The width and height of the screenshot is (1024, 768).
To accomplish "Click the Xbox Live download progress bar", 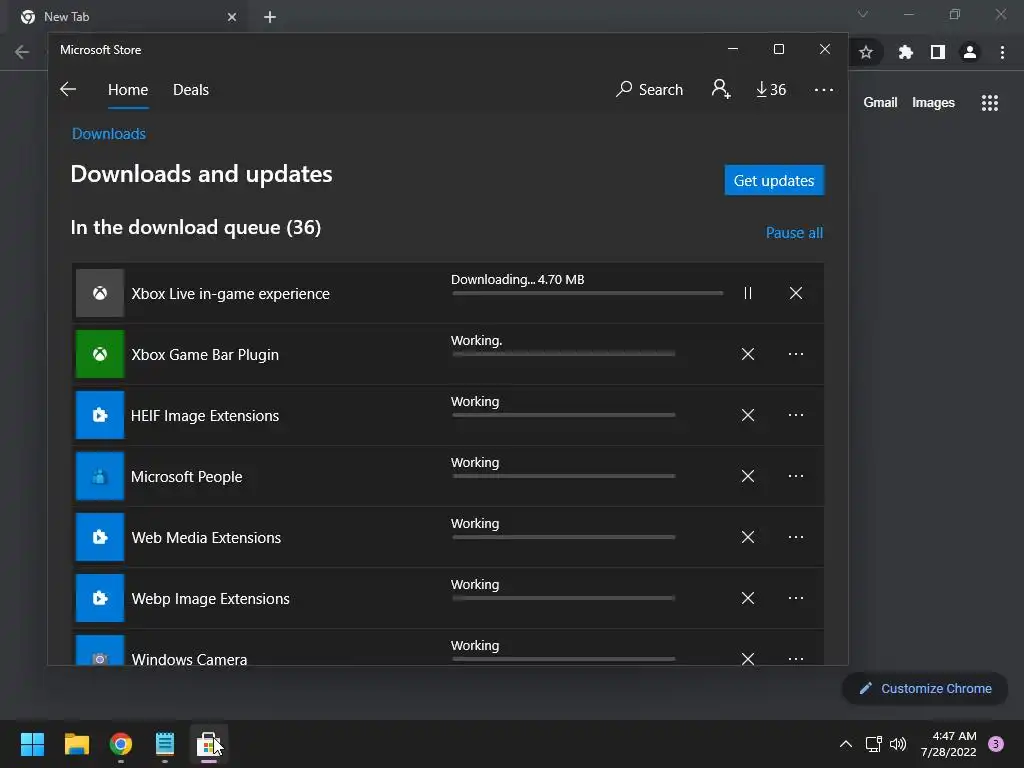I will tap(588, 293).
